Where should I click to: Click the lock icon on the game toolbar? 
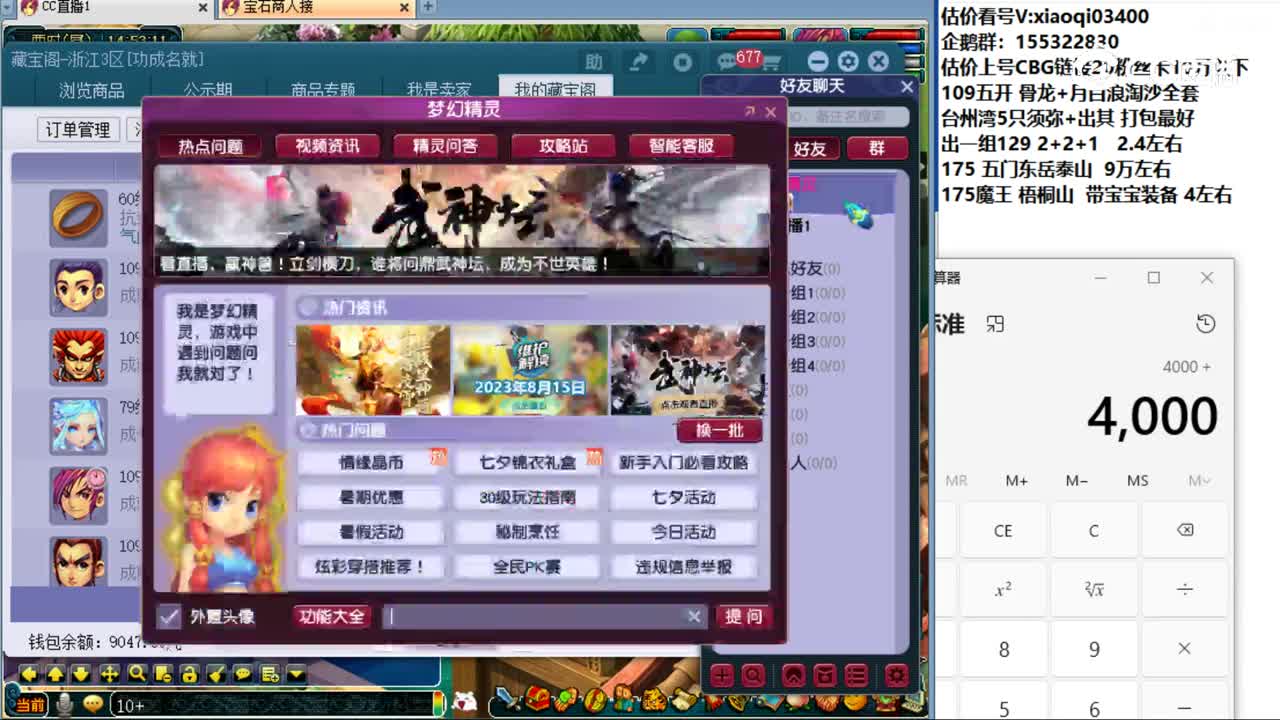tap(190, 675)
